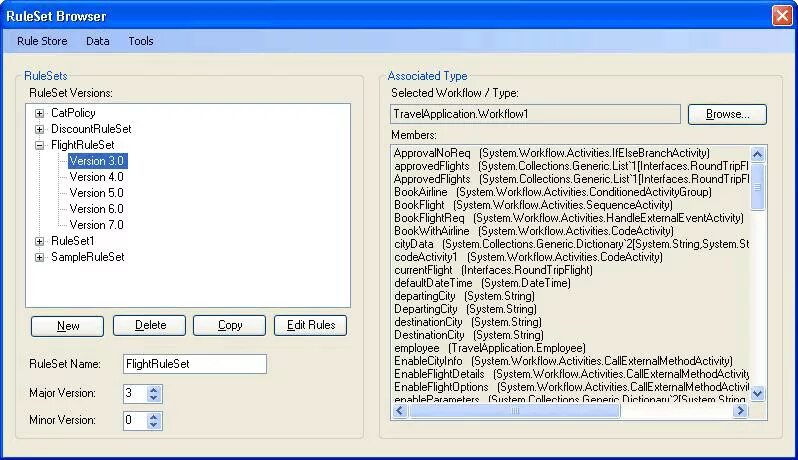Image resolution: width=798 pixels, height=460 pixels.
Task: Expand the SampleRuleSet node
Action: (39, 257)
